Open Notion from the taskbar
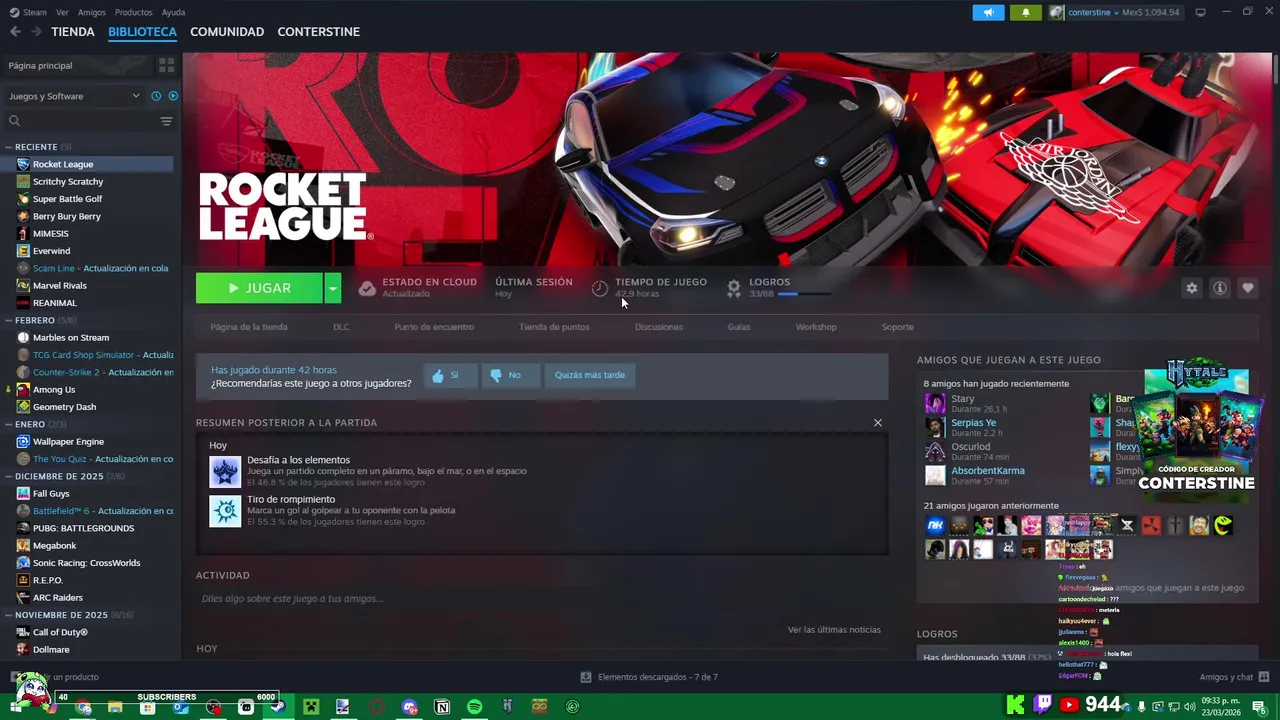 click(442, 707)
